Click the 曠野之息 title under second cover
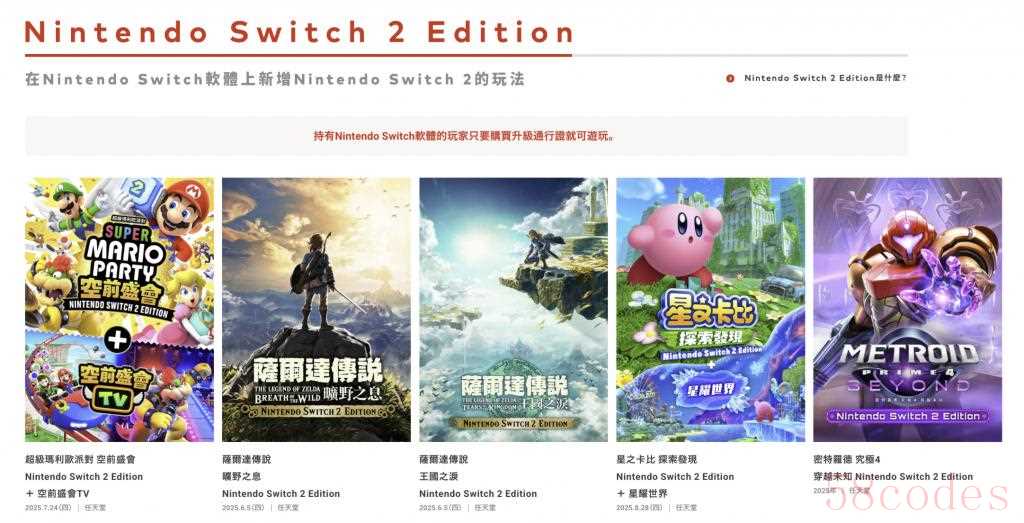1024x523 pixels. 242,477
